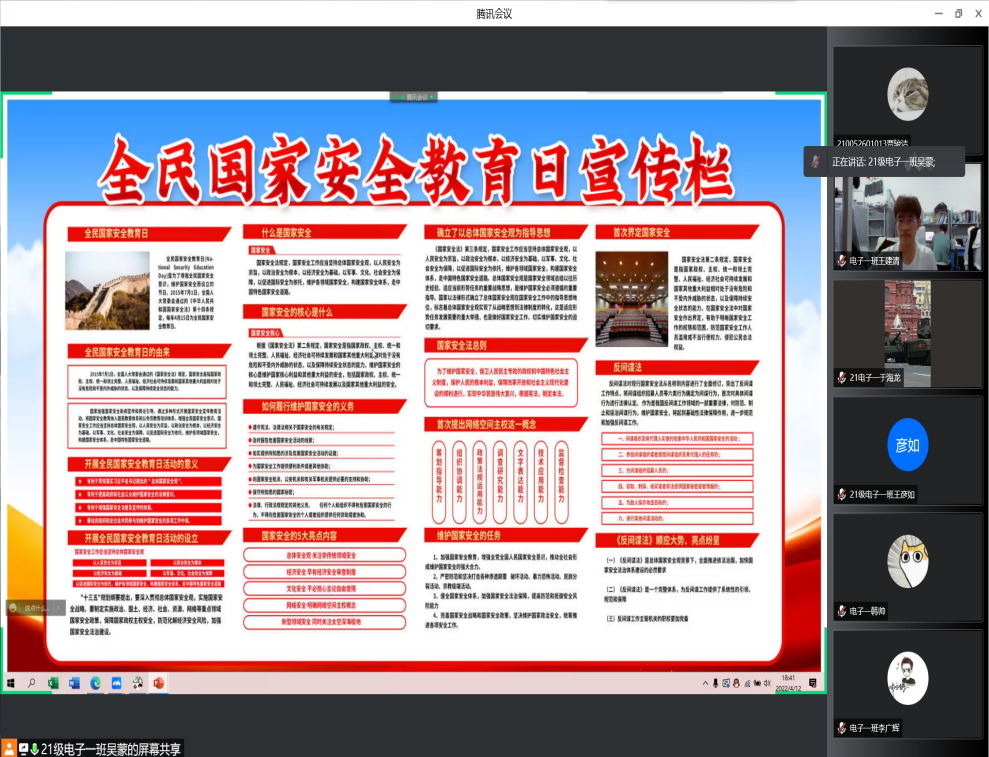Open the taskbar search magnifier icon
Viewport: 989px width, 757px height.
(x=32, y=683)
